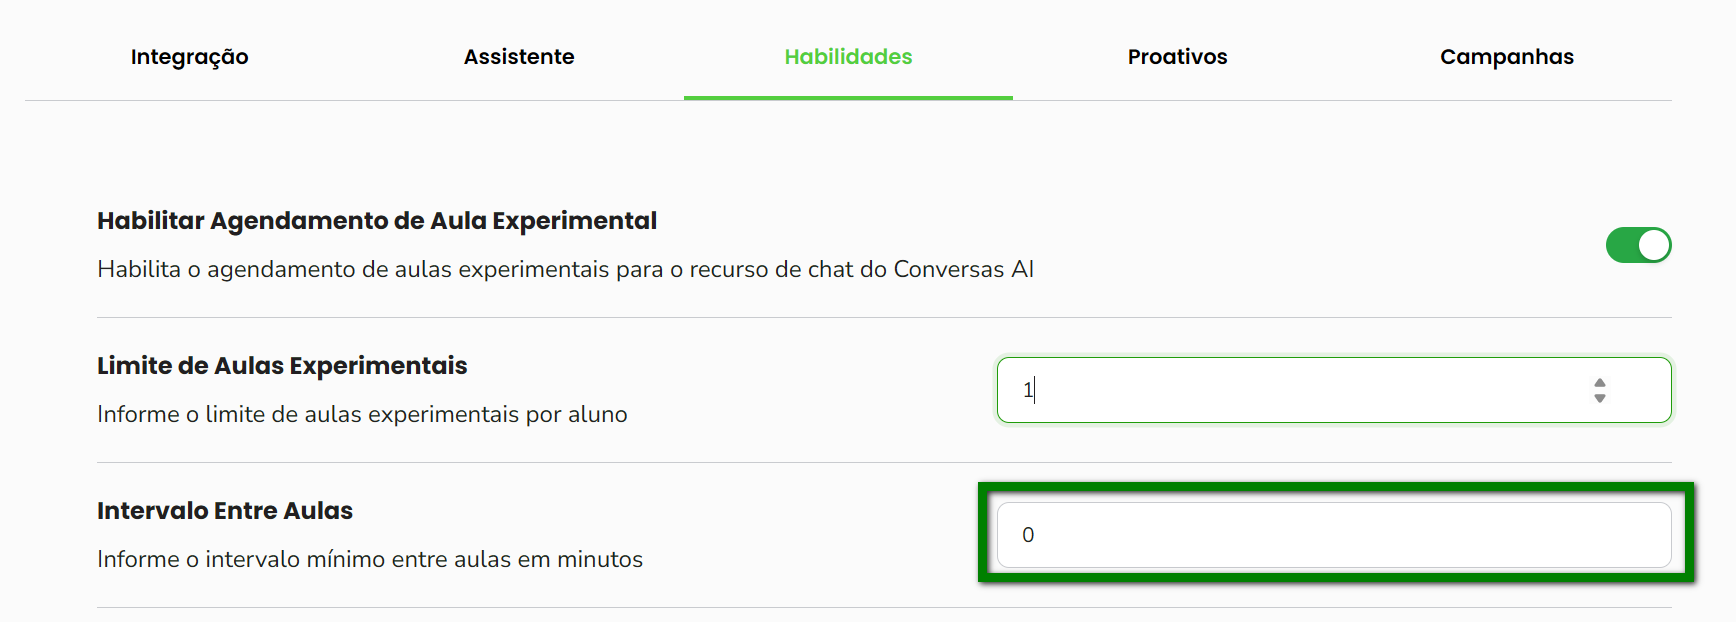Click the 'intervalo mínimo entre aulas' description
Image resolution: width=1736 pixels, height=622 pixels.
tap(370, 560)
